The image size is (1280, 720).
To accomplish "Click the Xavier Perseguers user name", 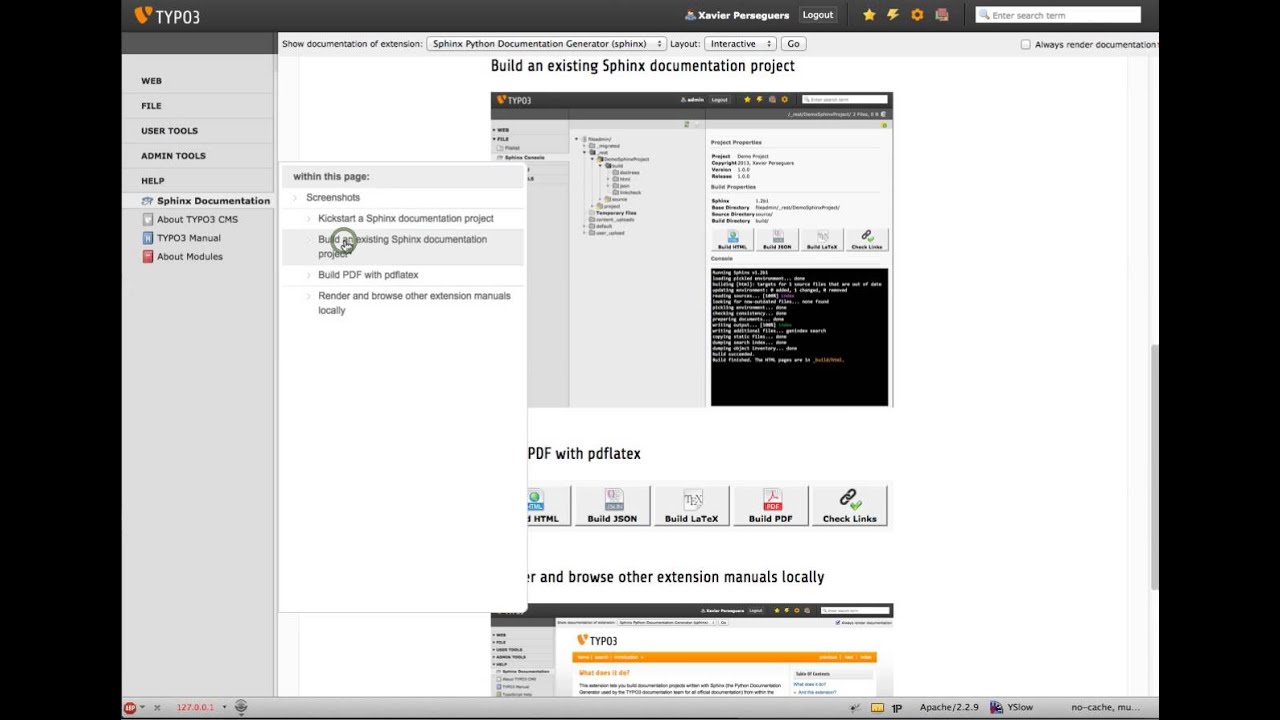I will pyautogui.click(x=743, y=15).
